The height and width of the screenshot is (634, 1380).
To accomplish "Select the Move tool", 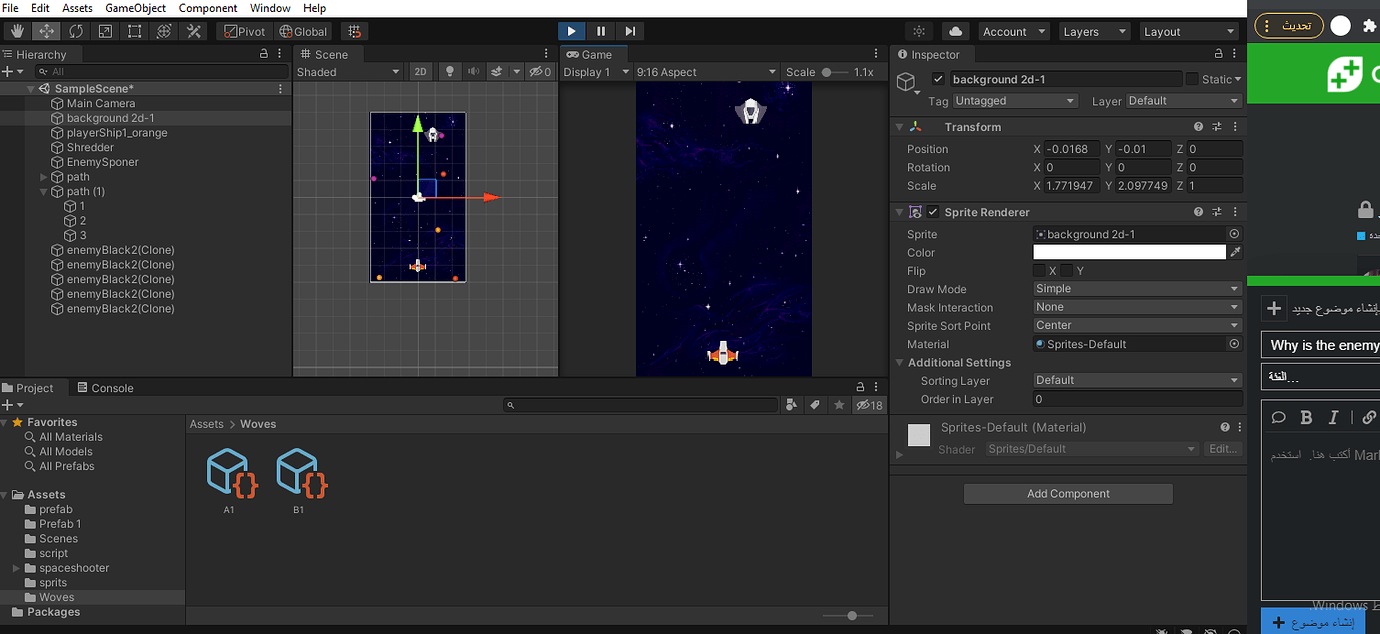I will [x=47, y=32].
